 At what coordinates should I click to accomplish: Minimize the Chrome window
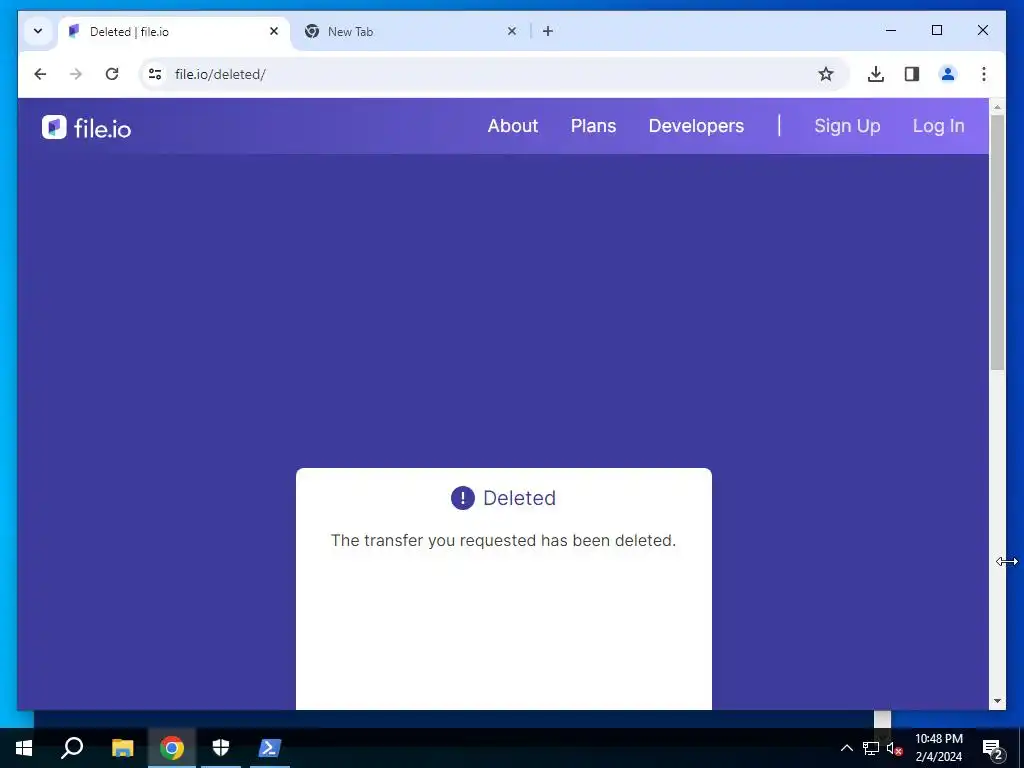click(x=891, y=30)
